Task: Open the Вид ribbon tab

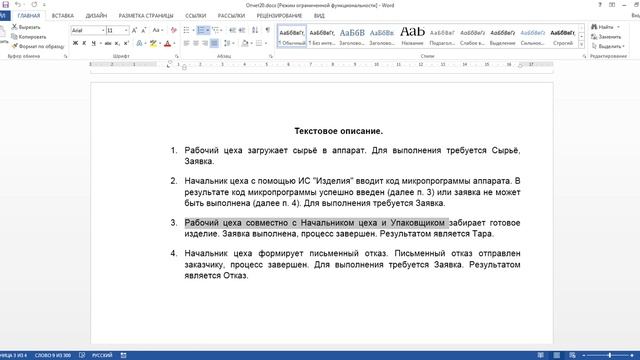Action: point(319,16)
